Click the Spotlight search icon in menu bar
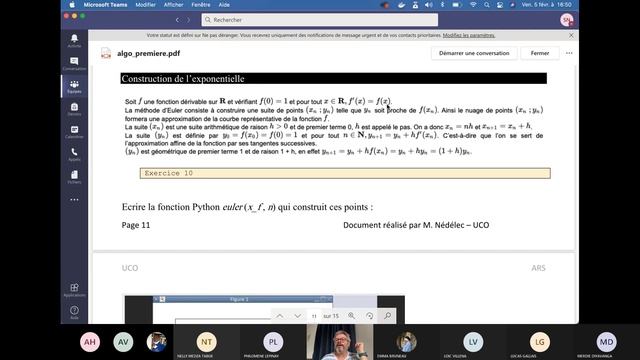Image resolution: width=640 pixels, height=360 pixels. click(x=487, y=5)
